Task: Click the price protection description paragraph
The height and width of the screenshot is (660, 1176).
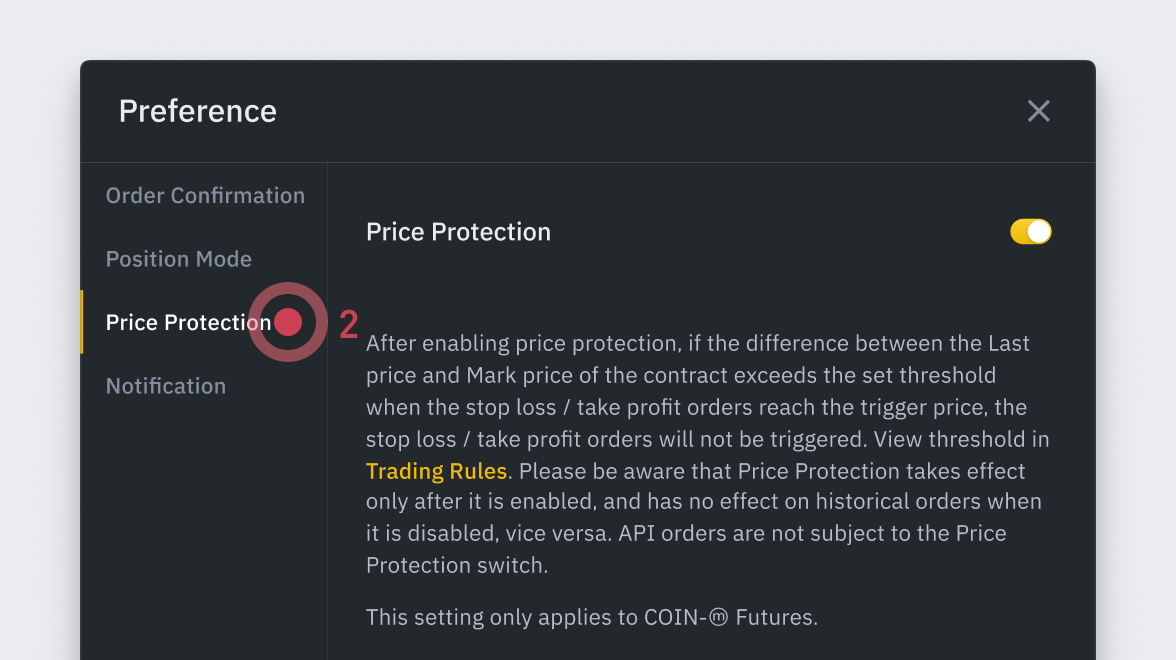Action: 700,455
